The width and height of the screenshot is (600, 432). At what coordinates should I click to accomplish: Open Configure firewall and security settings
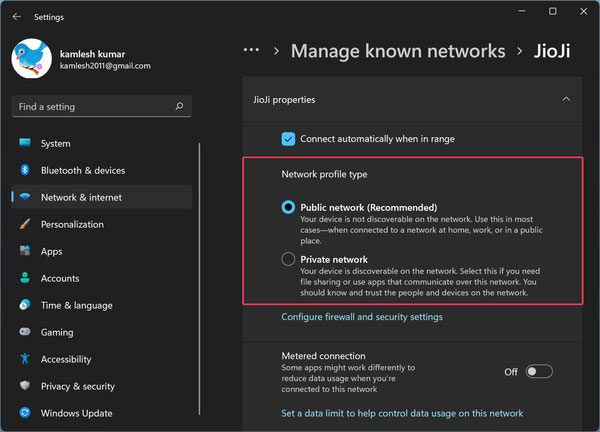362,317
